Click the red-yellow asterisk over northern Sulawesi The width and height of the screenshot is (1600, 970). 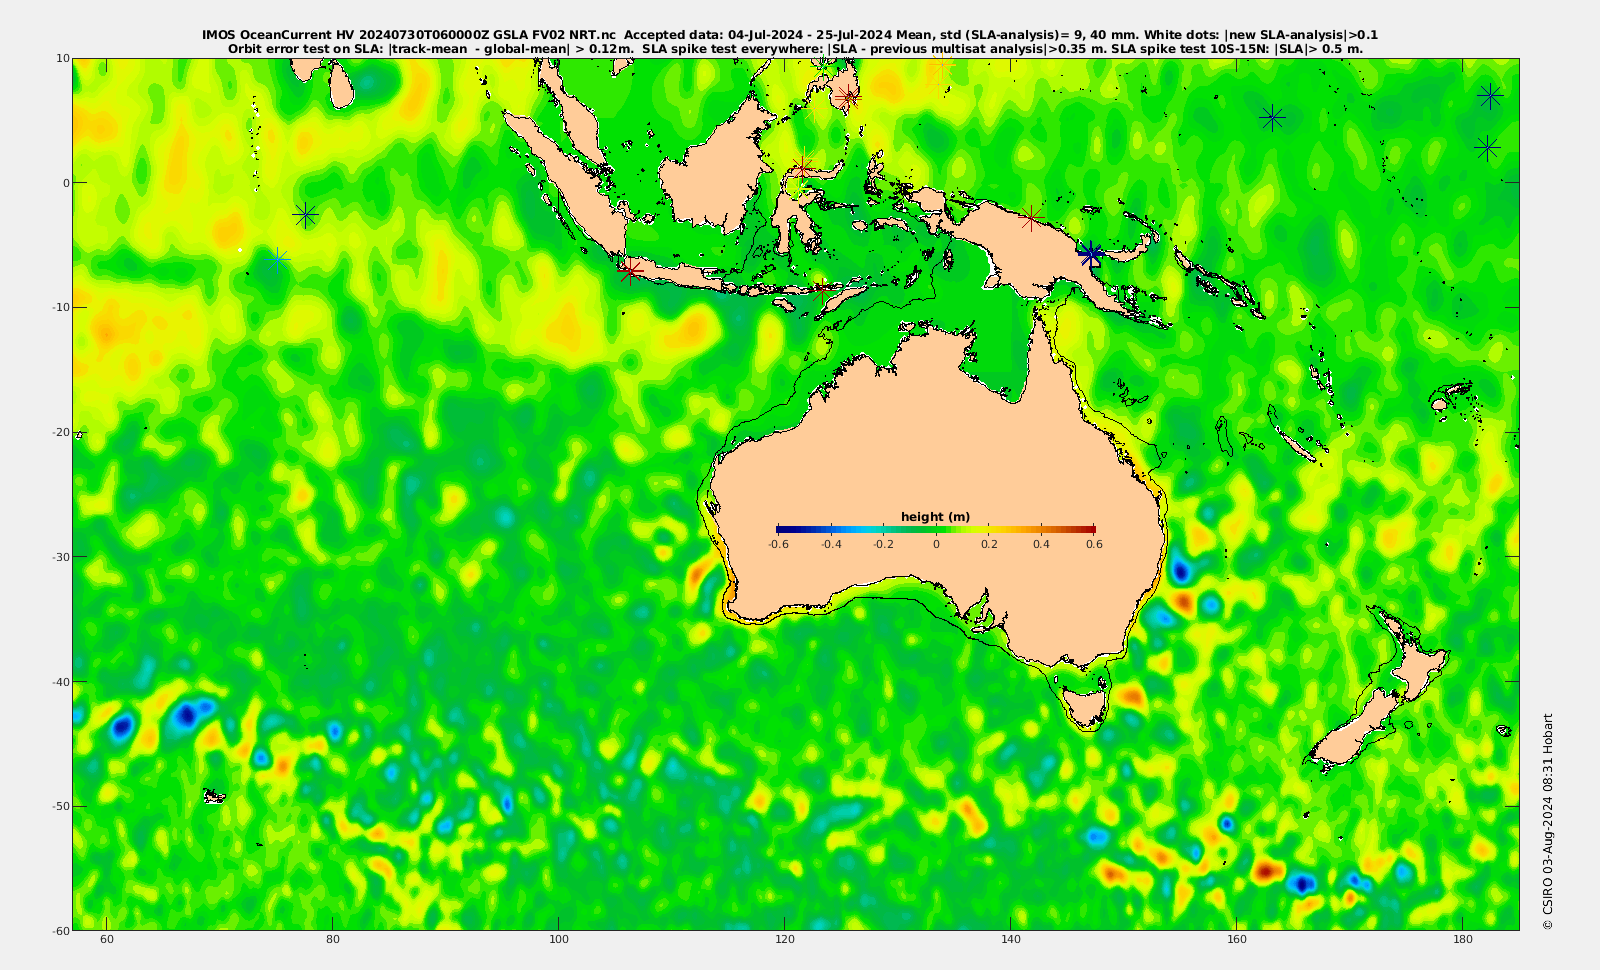point(803,166)
